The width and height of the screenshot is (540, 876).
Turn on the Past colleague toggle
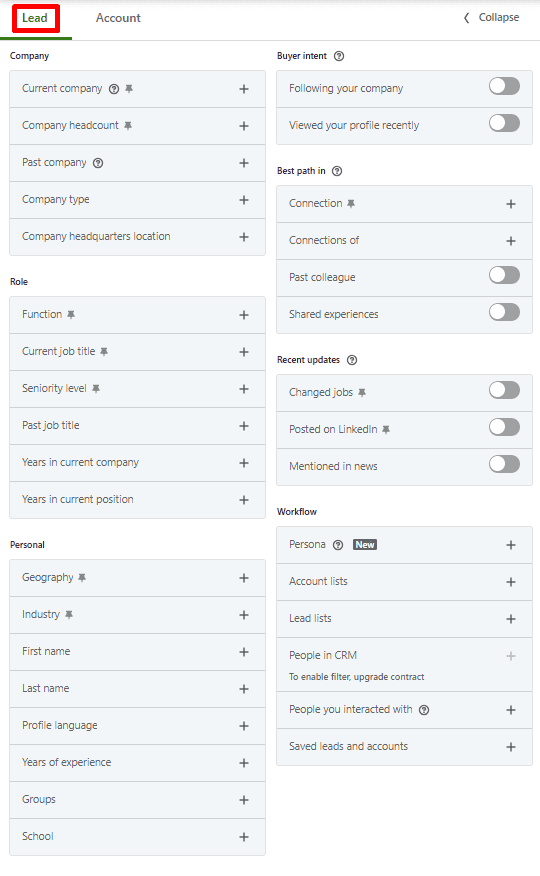tap(504, 275)
